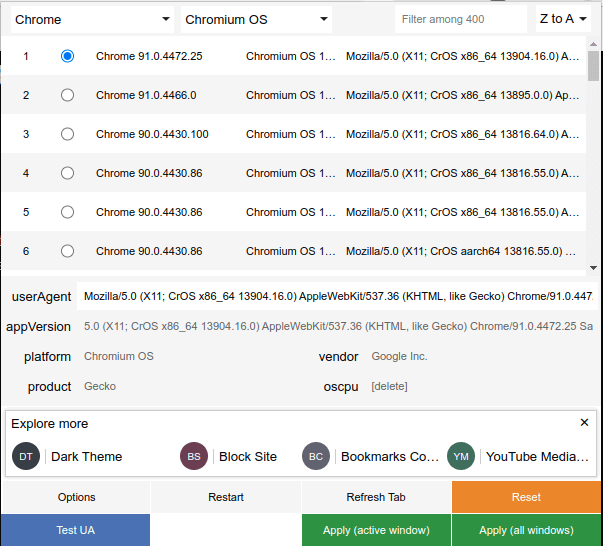The image size is (603, 546).
Task: Click the list scrollbar up arrow
Action: 593,44
